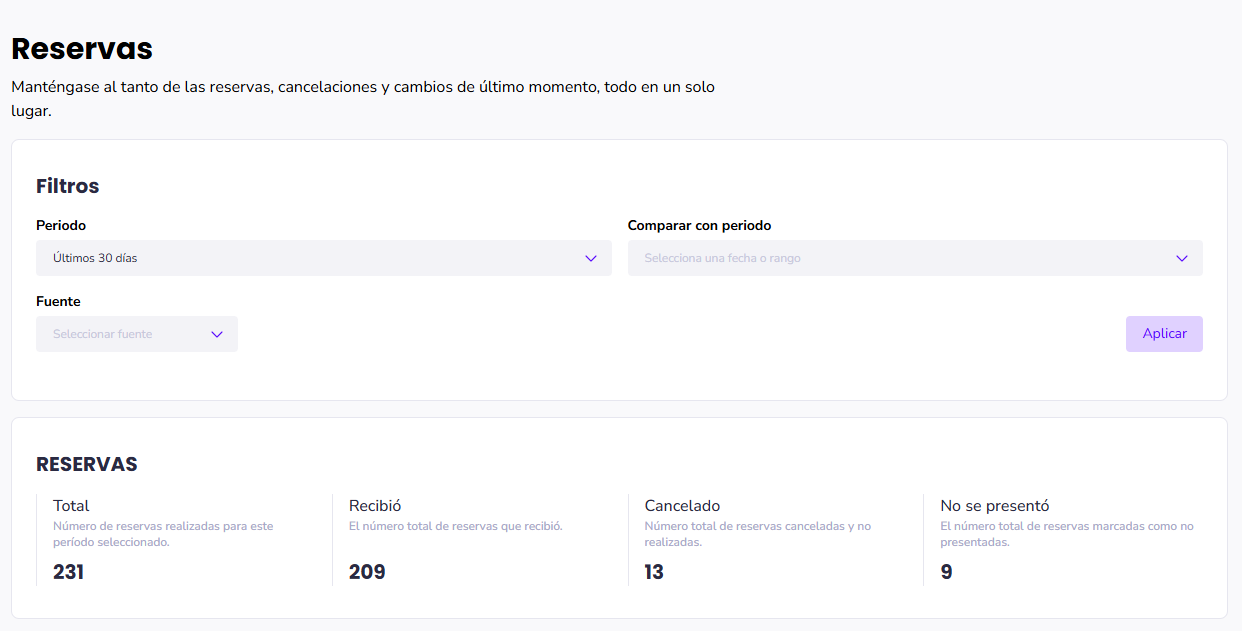1242x631 pixels.
Task: Click the RESERVAS stats section heading
Action: [86, 464]
